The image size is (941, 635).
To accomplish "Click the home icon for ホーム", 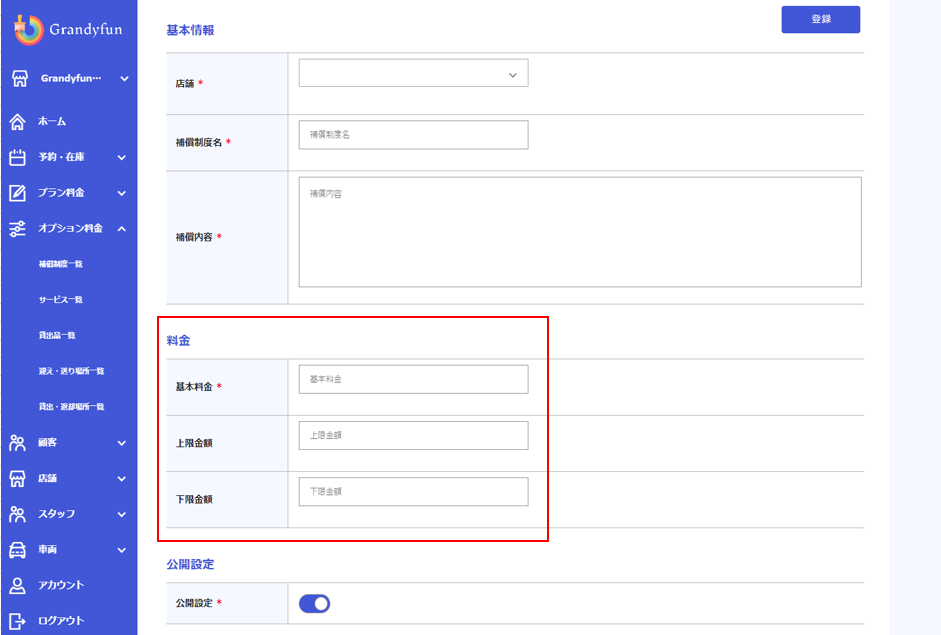I will click(17, 122).
